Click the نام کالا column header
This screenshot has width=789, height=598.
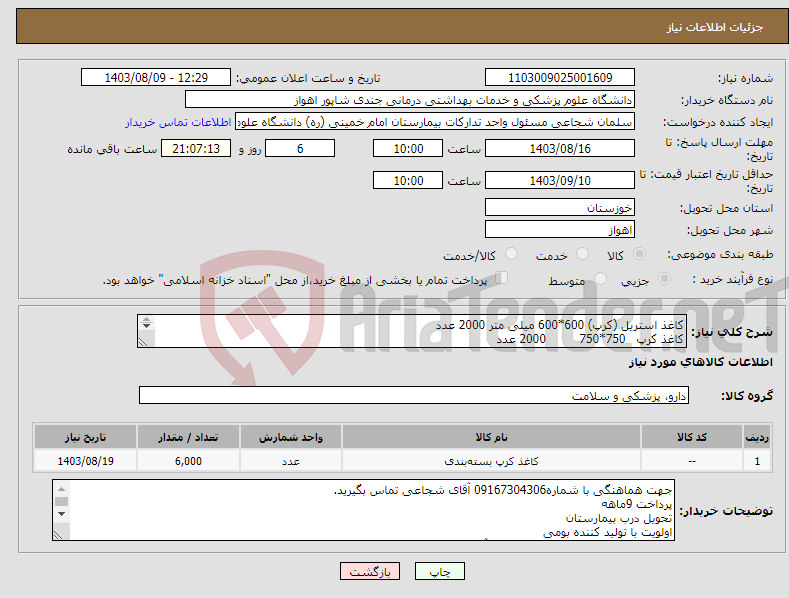pos(491,437)
